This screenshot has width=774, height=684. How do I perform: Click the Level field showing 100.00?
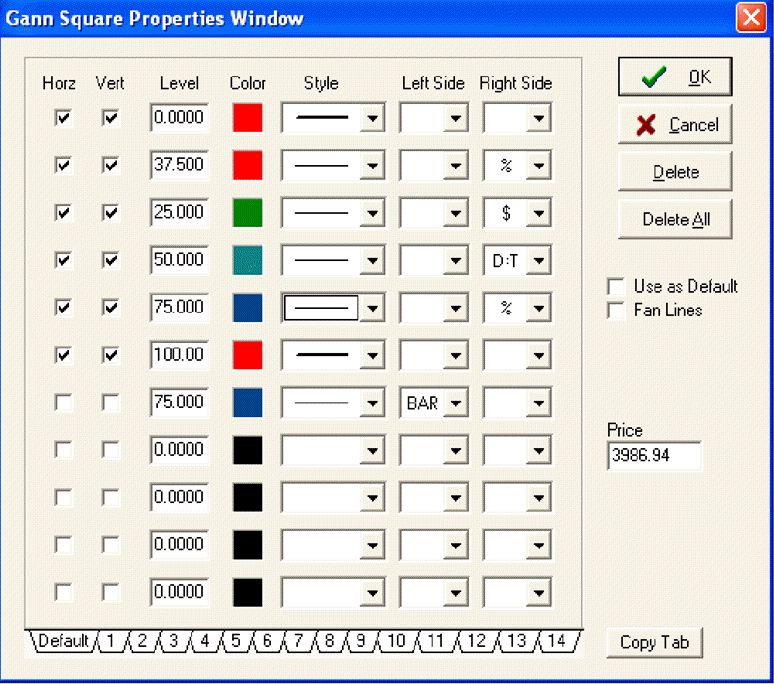pyautogui.click(x=179, y=355)
